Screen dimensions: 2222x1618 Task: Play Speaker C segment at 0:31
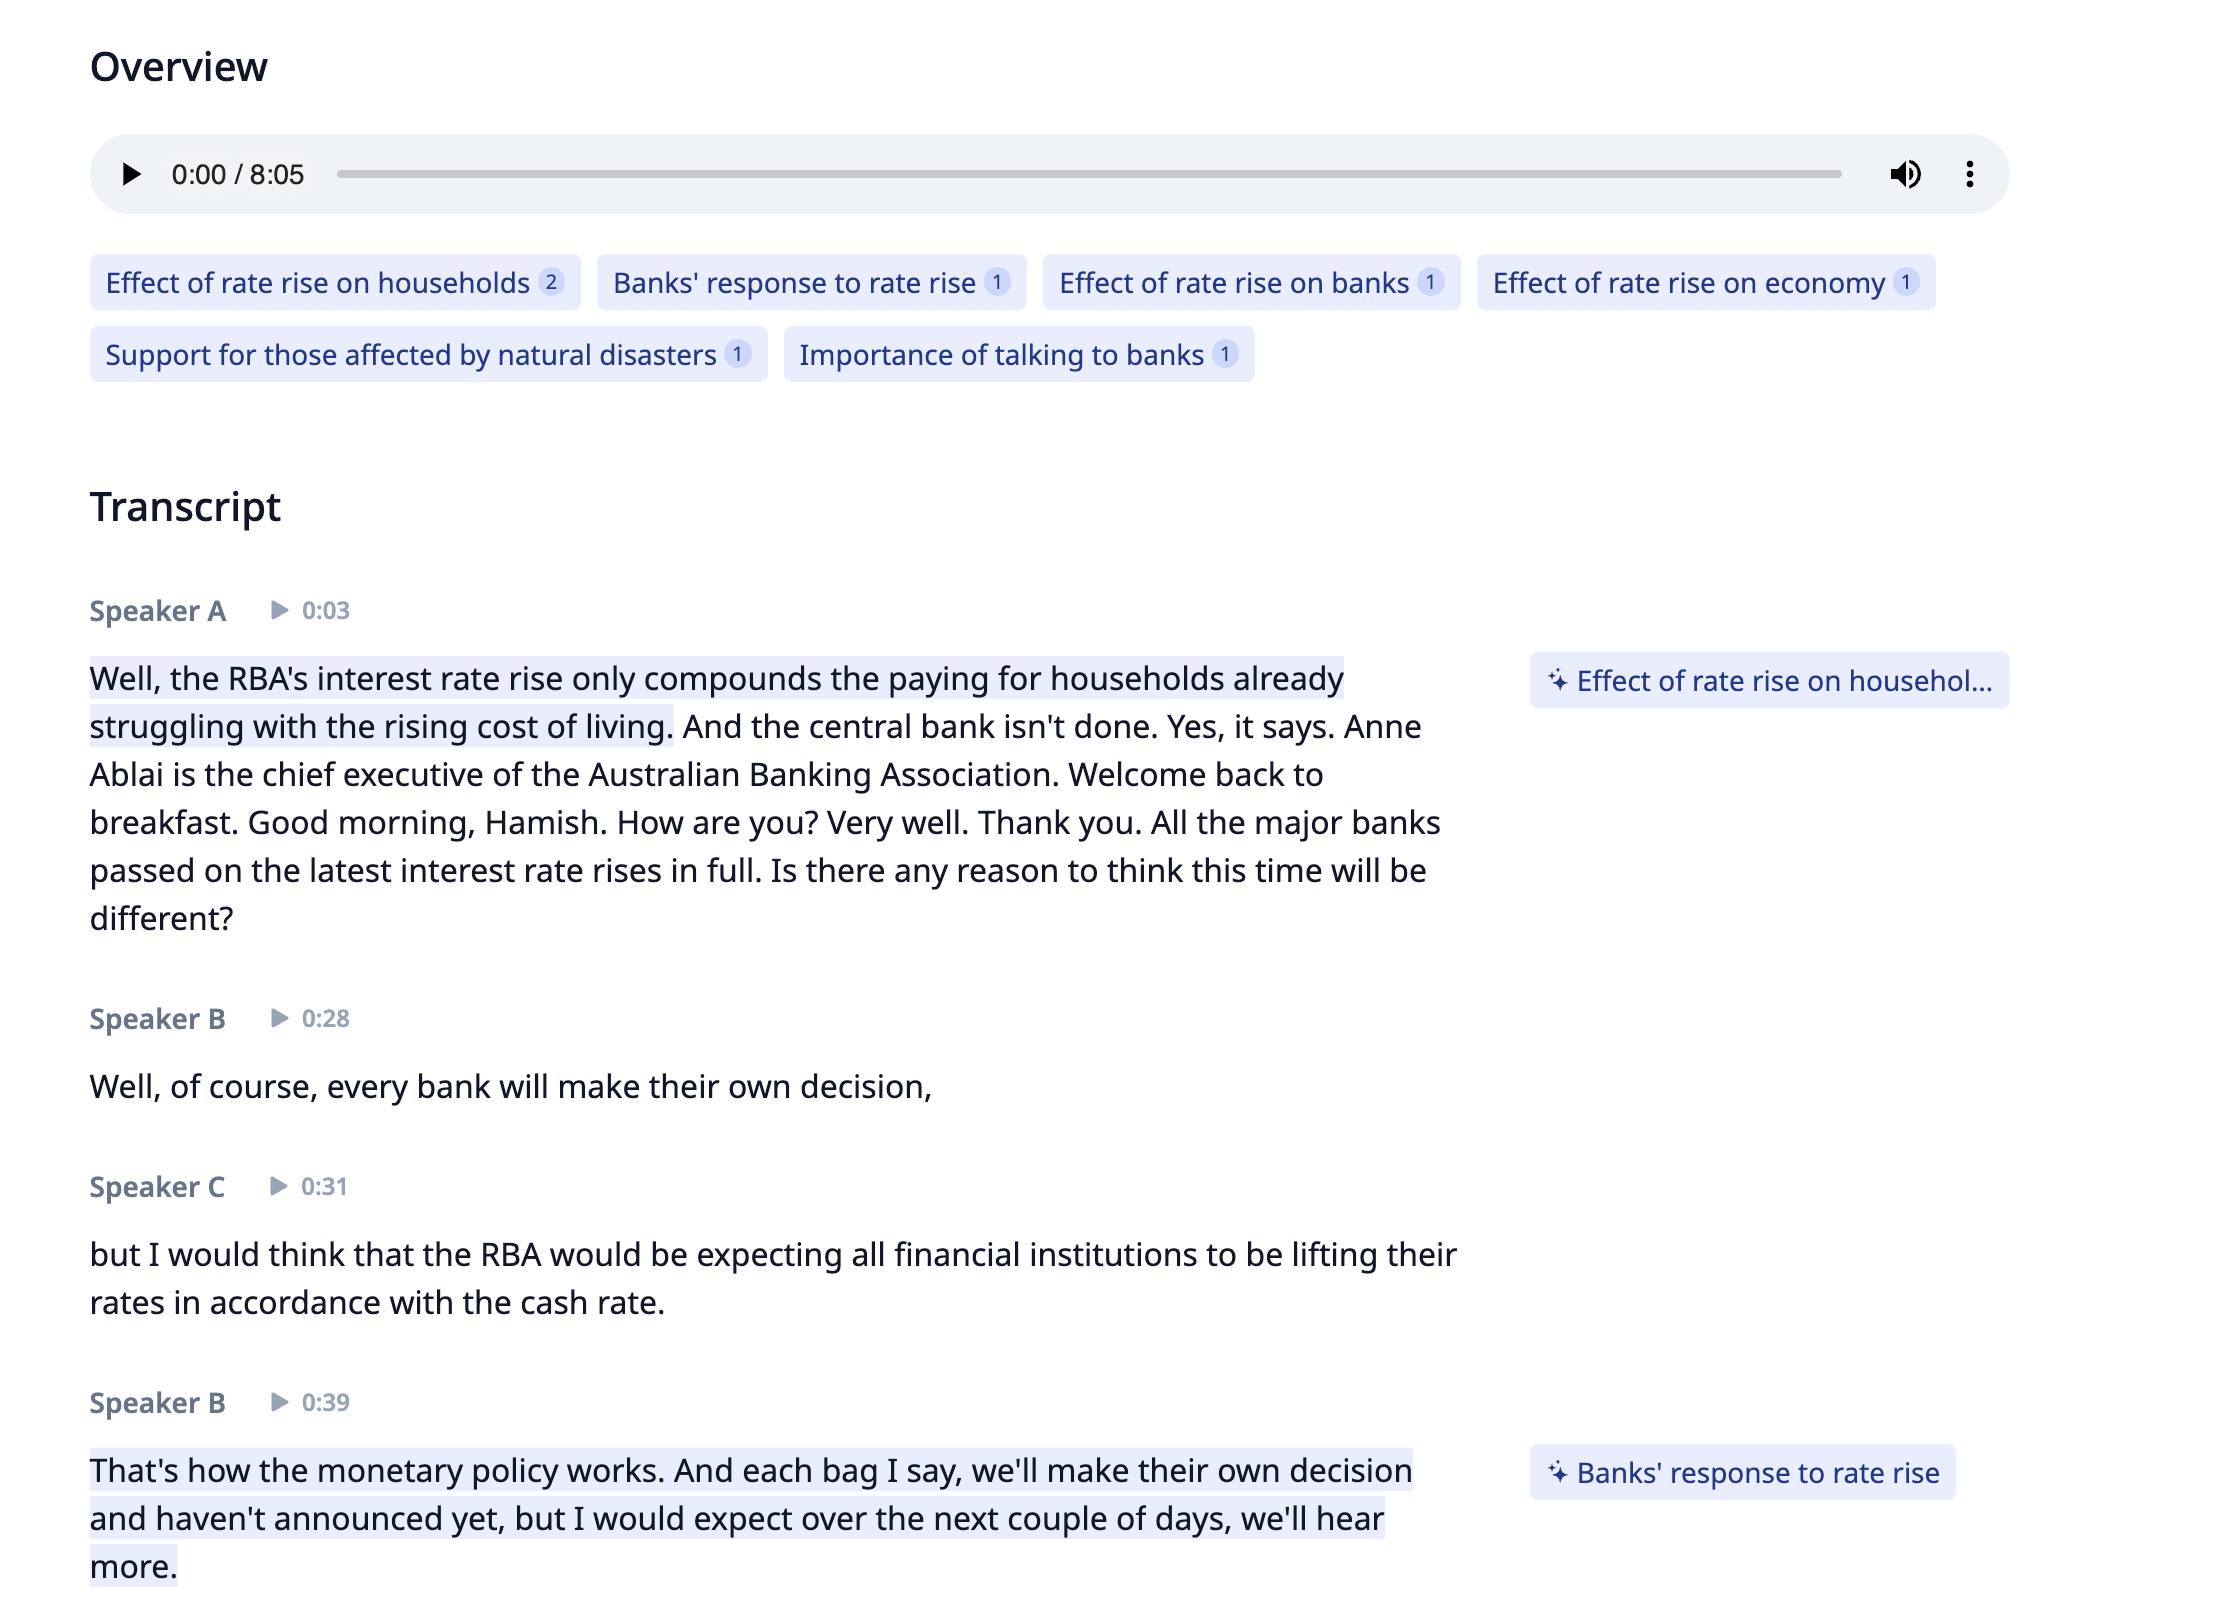point(281,1186)
